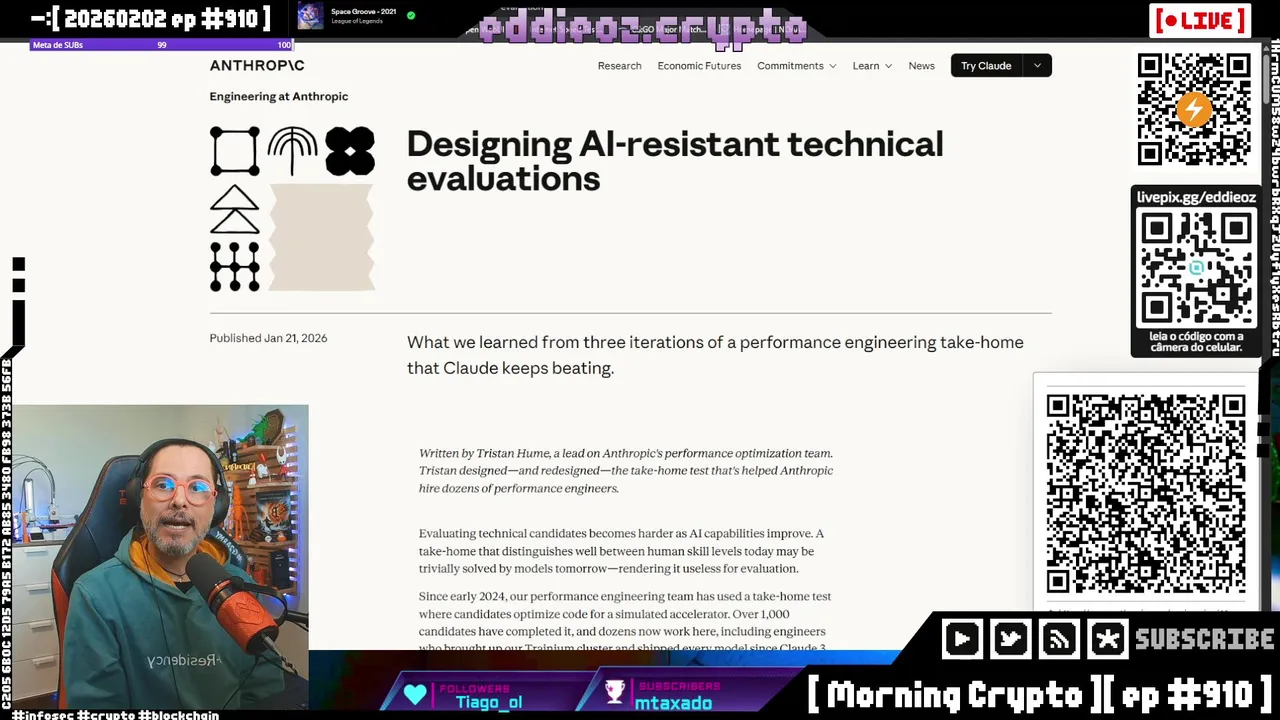Viewport: 1280px width, 720px height.
Task: Click the YouTube play icon in the overlay
Action: tap(962, 639)
